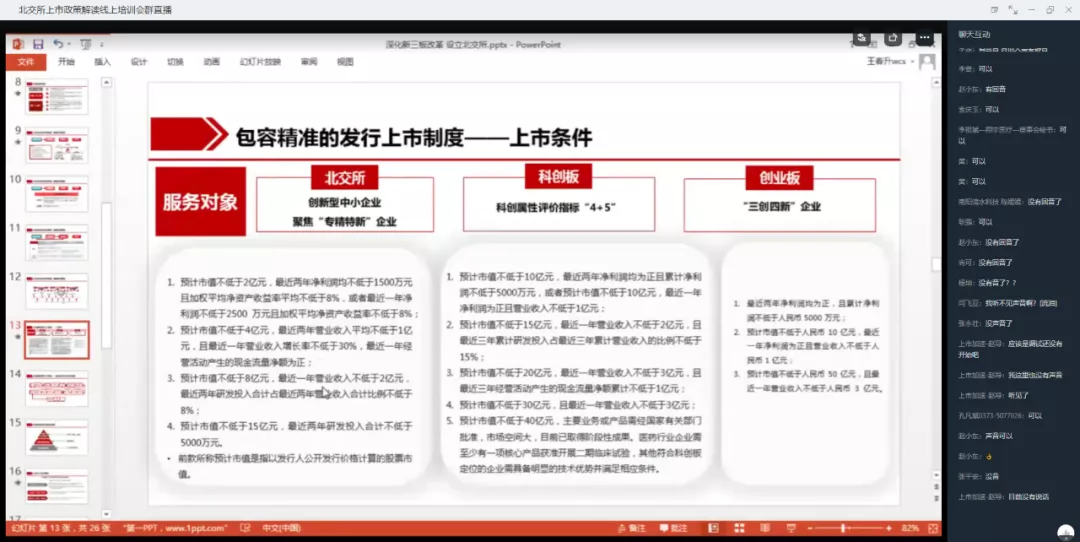The height and width of the screenshot is (542, 1080).
Task: Open the 幻灯片放映 ribbon tab
Action: [260, 62]
